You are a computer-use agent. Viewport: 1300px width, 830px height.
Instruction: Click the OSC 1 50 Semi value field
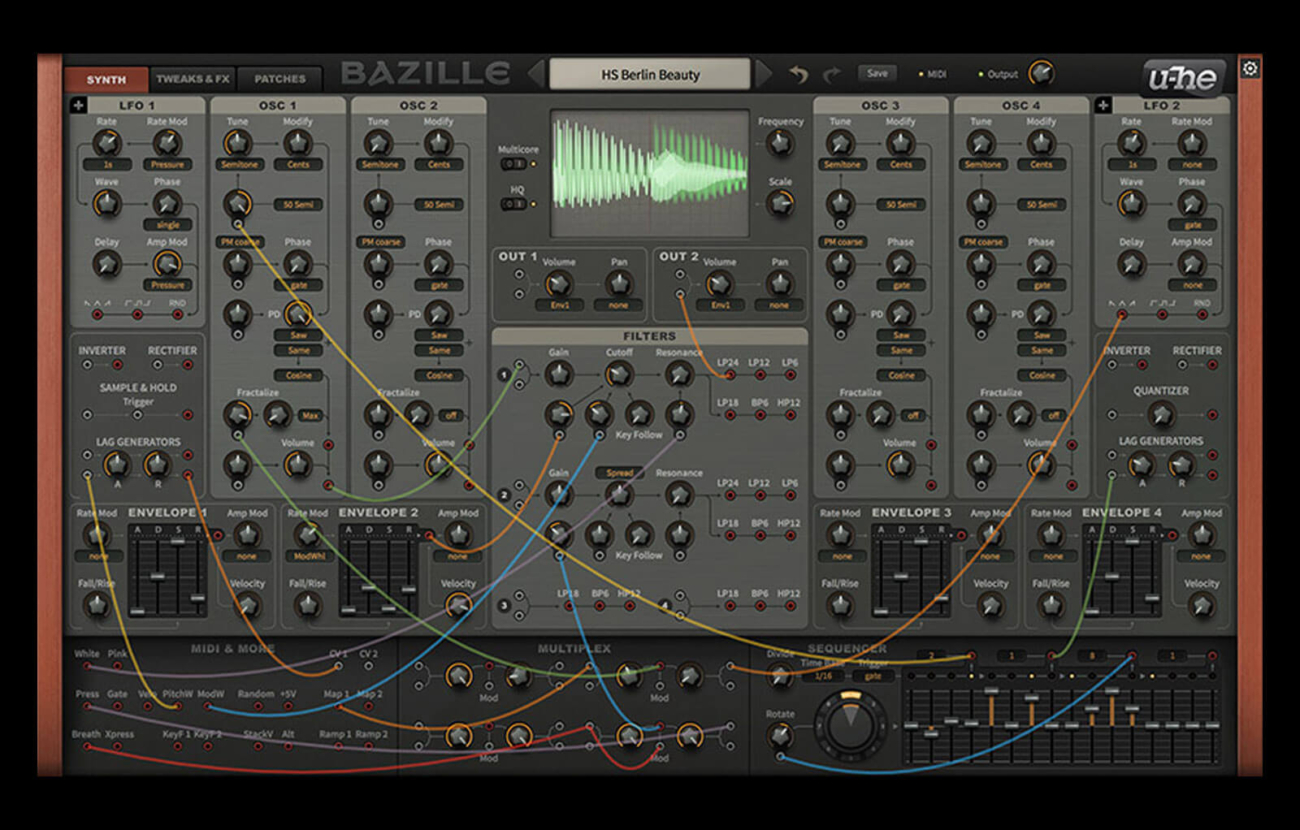coord(298,204)
